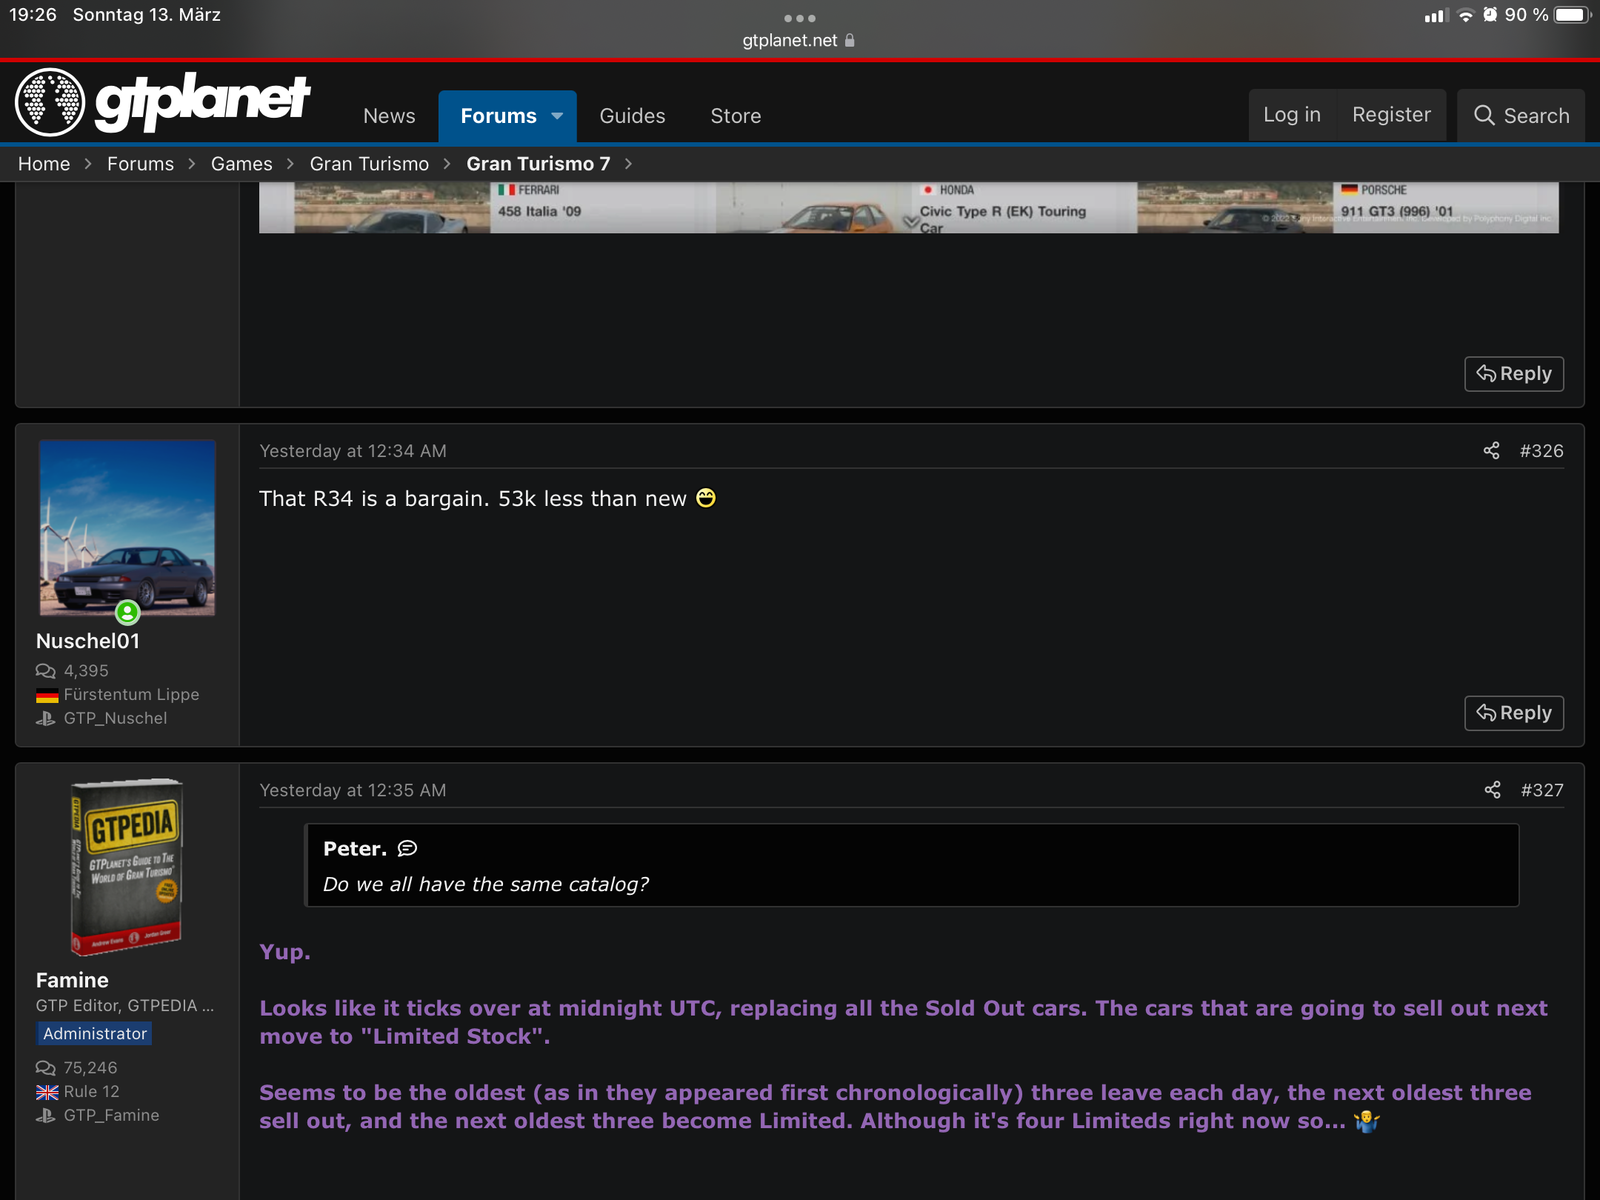Click timestamp Yesterday at 12:35 AM
Image resolution: width=1600 pixels, height=1200 pixels.
[x=353, y=790]
